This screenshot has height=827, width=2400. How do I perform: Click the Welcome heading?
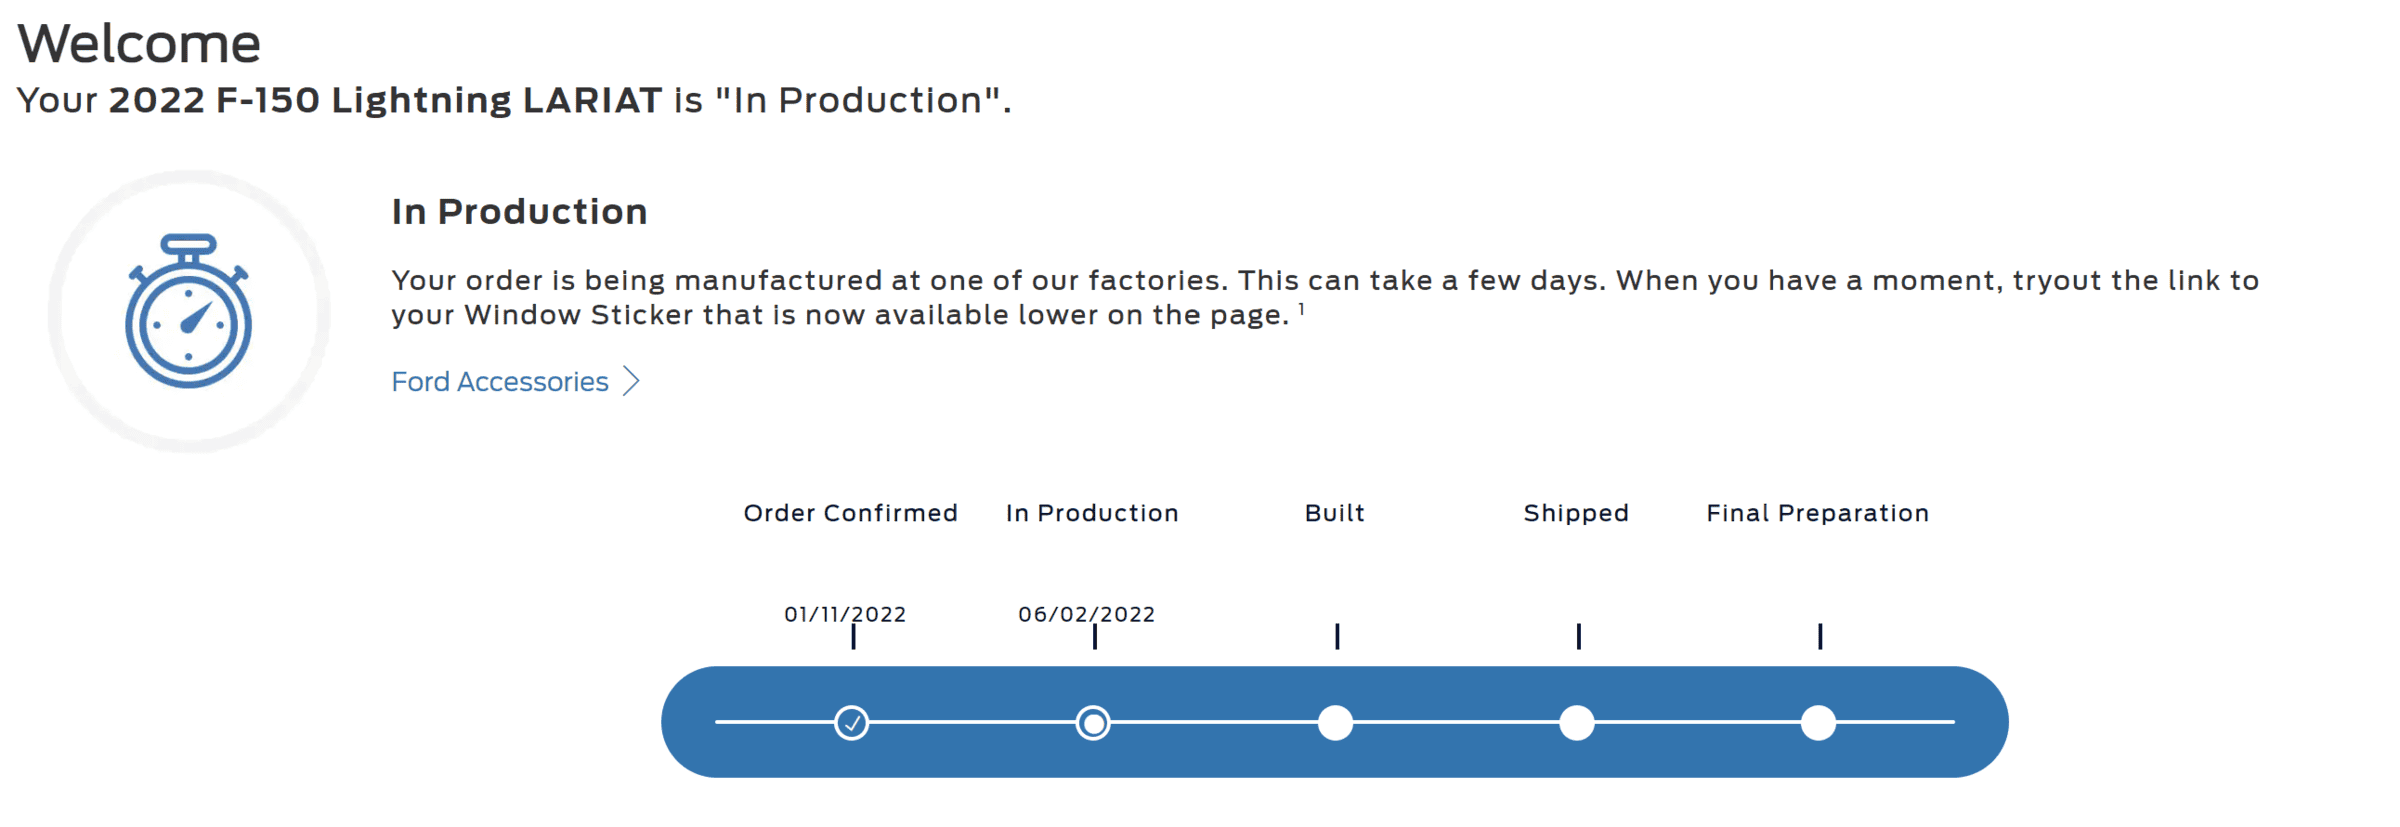tap(139, 44)
